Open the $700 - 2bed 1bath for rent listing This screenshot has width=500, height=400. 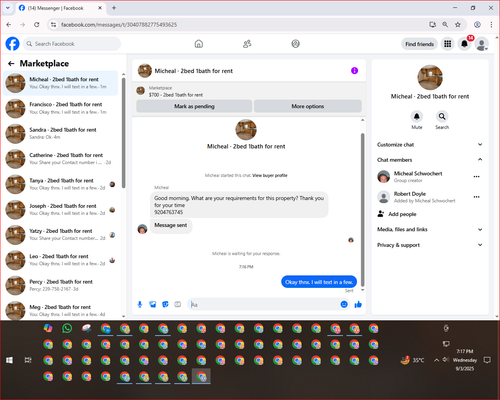click(x=176, y=95)
